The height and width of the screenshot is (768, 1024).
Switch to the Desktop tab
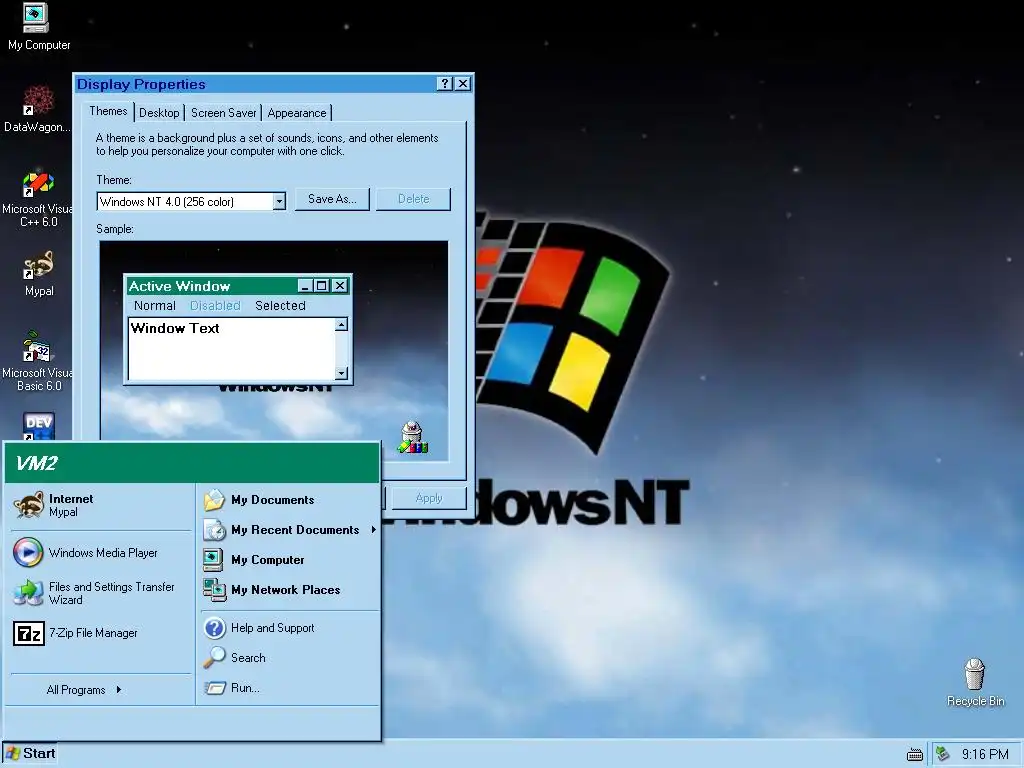[x=159, y=113]
